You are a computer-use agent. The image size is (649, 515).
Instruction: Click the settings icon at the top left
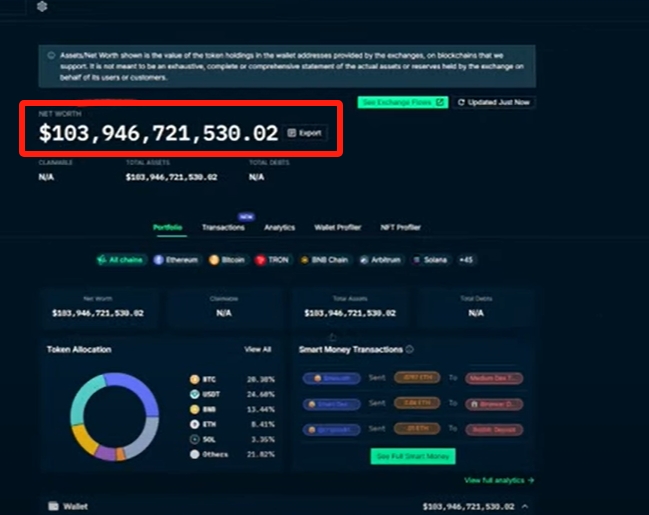(41, 6)
